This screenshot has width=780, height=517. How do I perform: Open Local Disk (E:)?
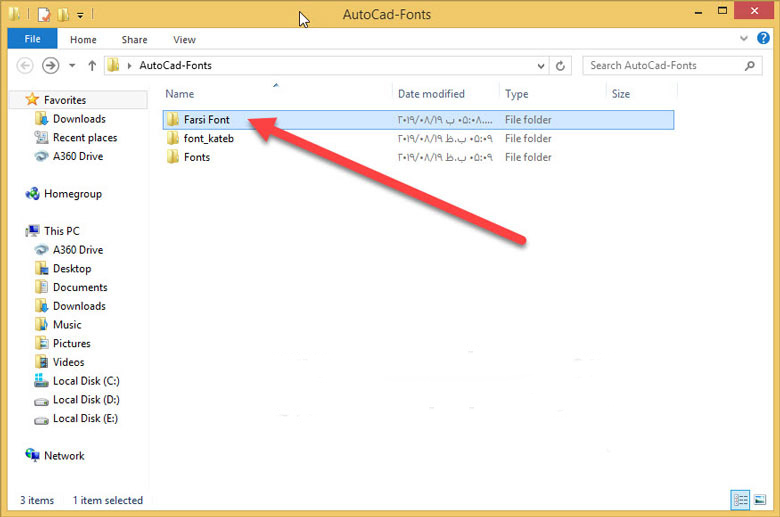tap(85, 418)
